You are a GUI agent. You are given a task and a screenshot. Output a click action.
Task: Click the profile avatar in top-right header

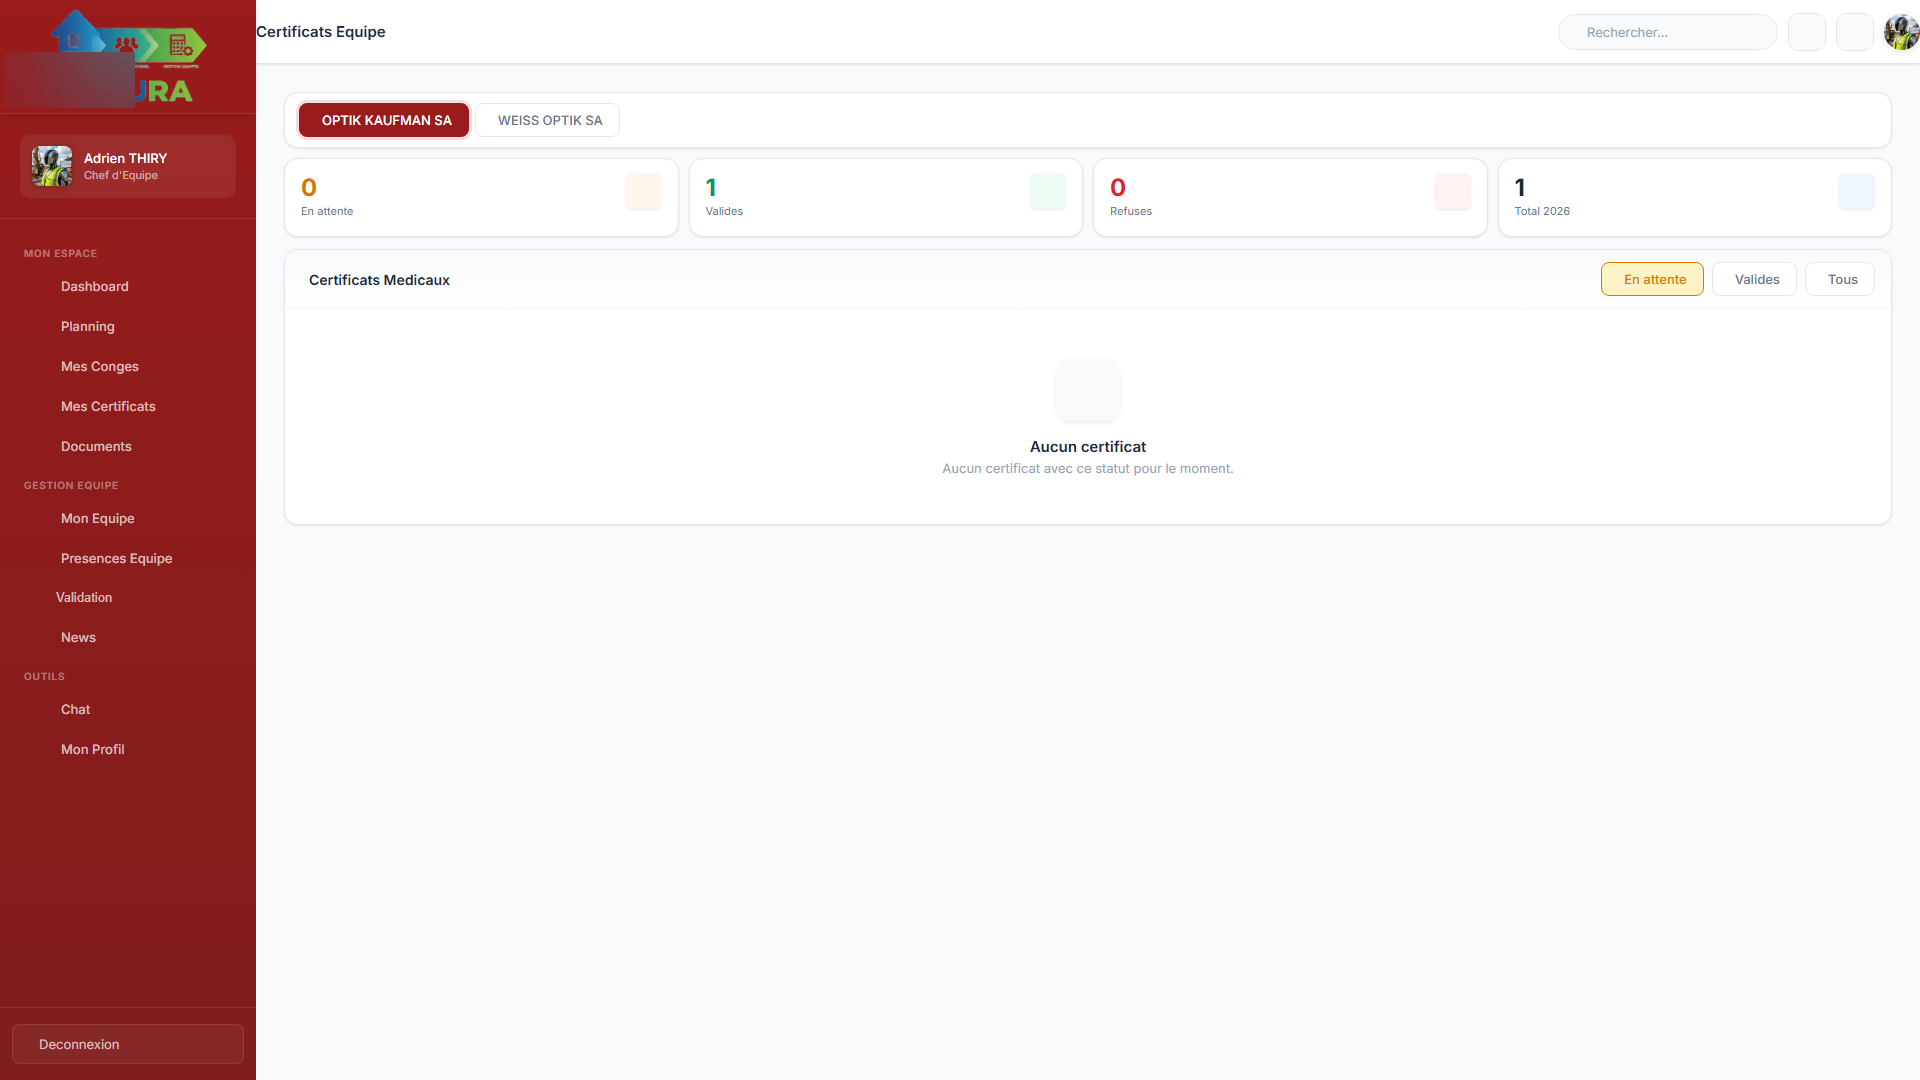click(x=1900, y=32)
